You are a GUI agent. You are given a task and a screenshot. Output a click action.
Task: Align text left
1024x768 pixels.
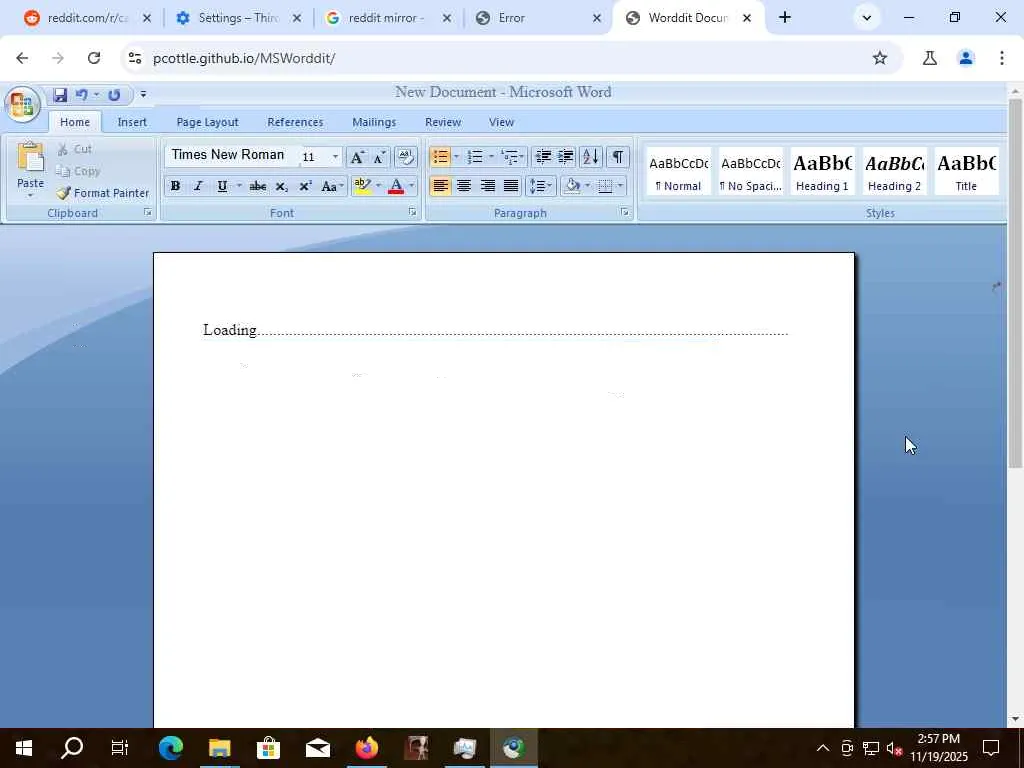tap(441, 186)
